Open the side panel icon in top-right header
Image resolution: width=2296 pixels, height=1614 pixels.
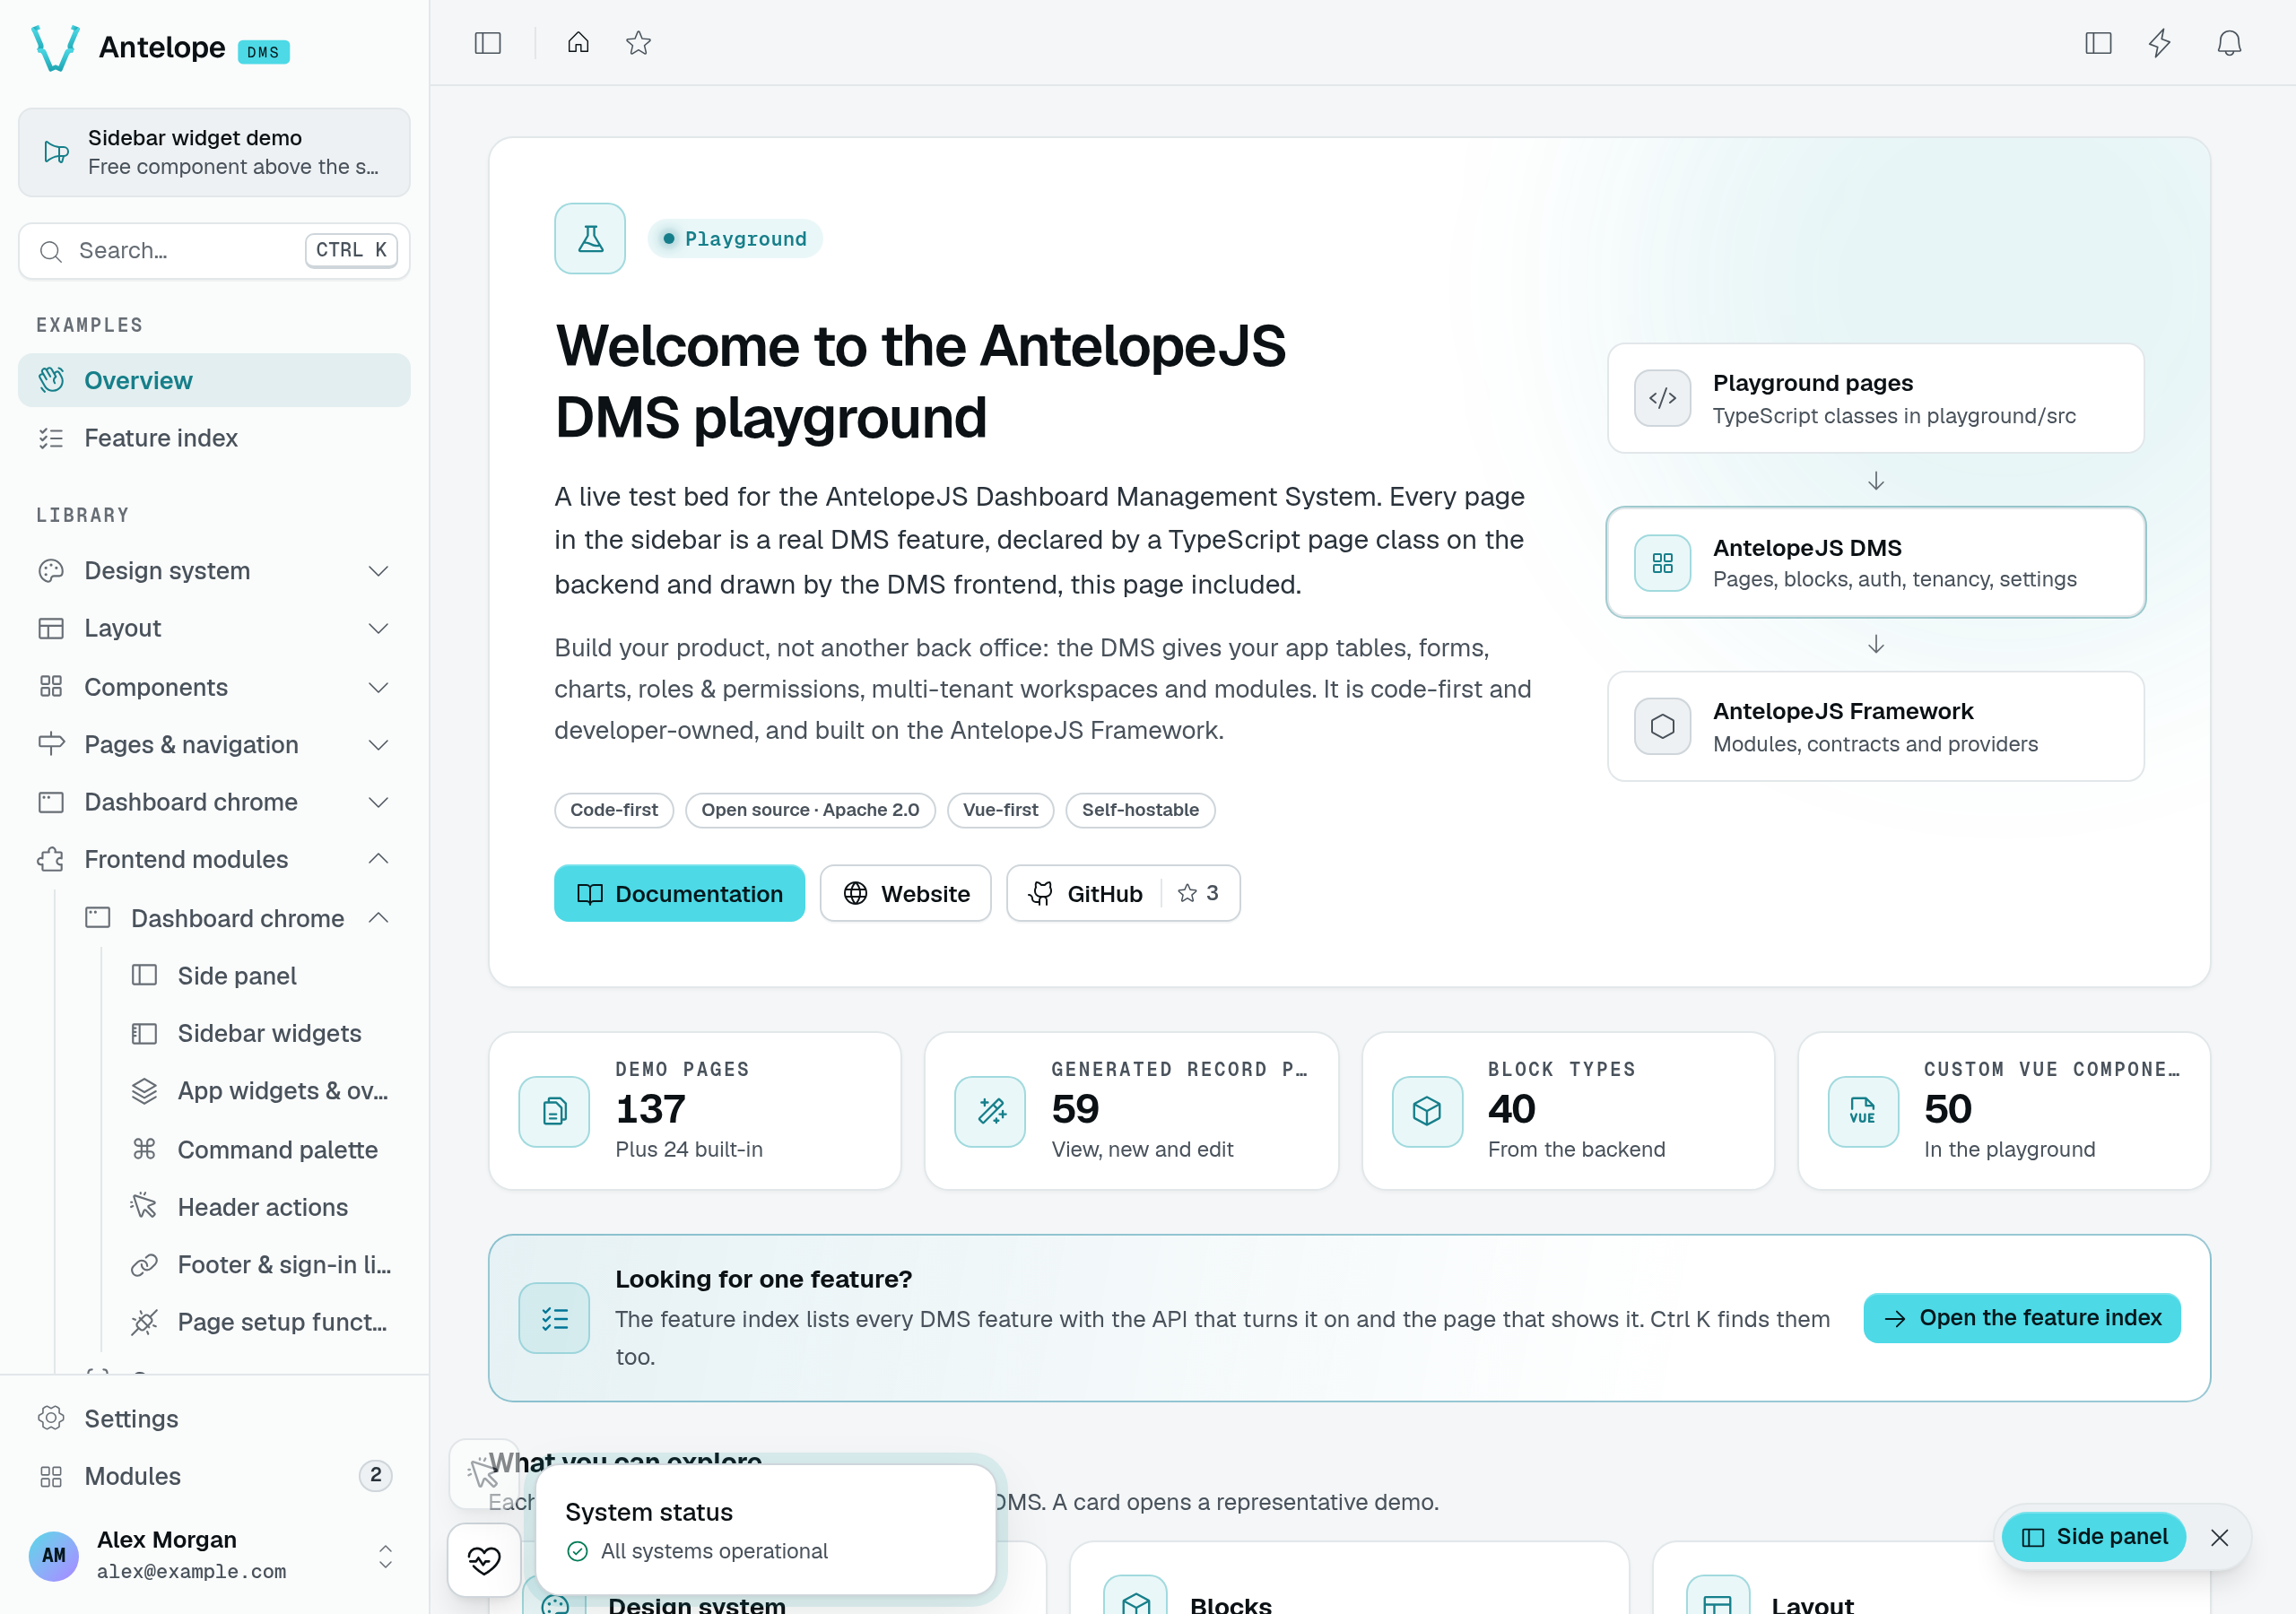coord(2098,43)
